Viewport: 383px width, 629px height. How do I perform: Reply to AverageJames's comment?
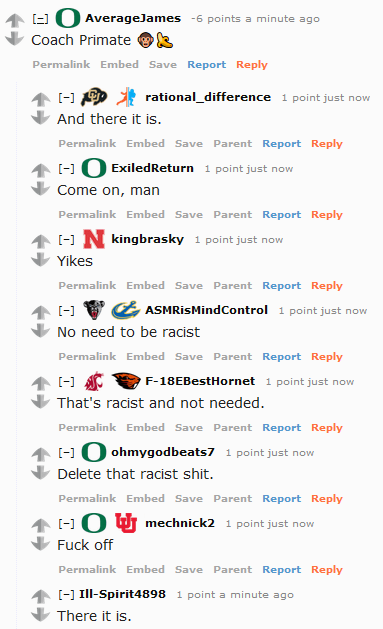[x=252, y=65]
